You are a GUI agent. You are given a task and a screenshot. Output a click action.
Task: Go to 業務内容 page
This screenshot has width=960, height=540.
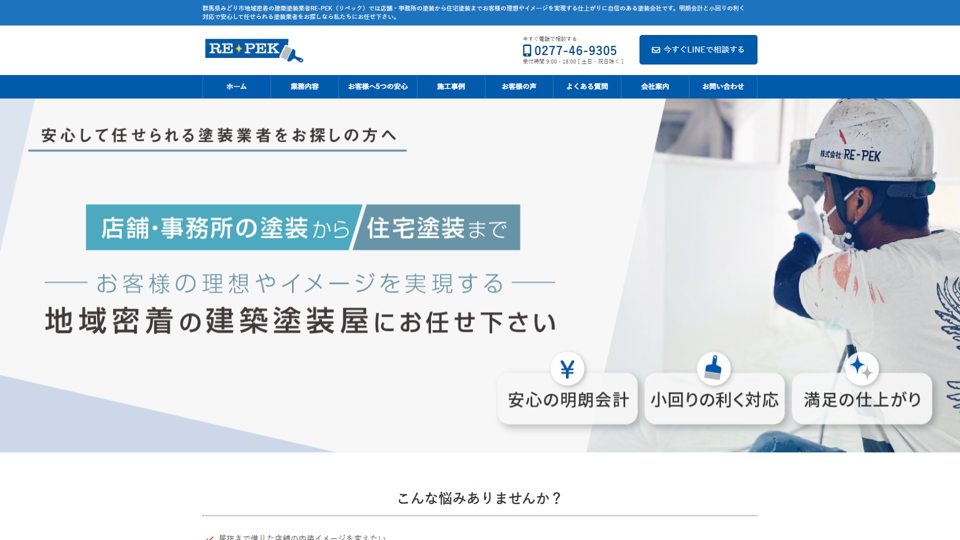pyautogui.click(x=304, y=87)
